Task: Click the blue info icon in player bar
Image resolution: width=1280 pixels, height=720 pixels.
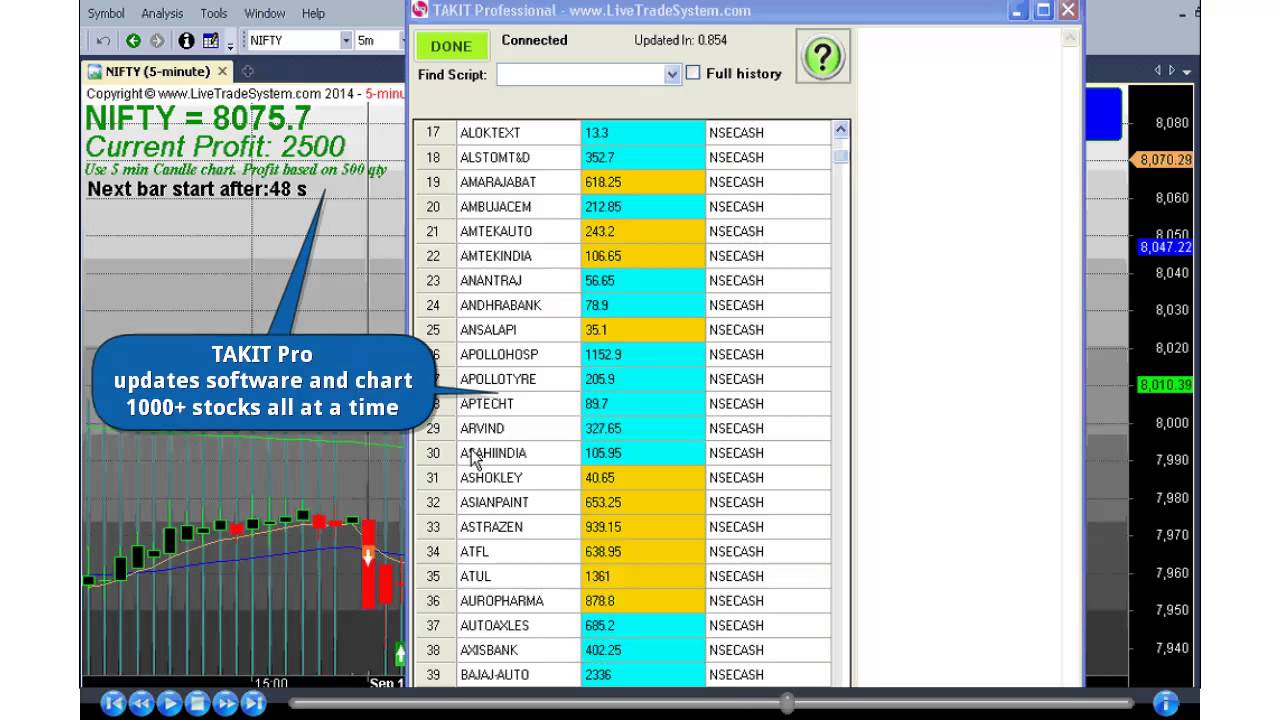Action: [x=1165, y=703]
